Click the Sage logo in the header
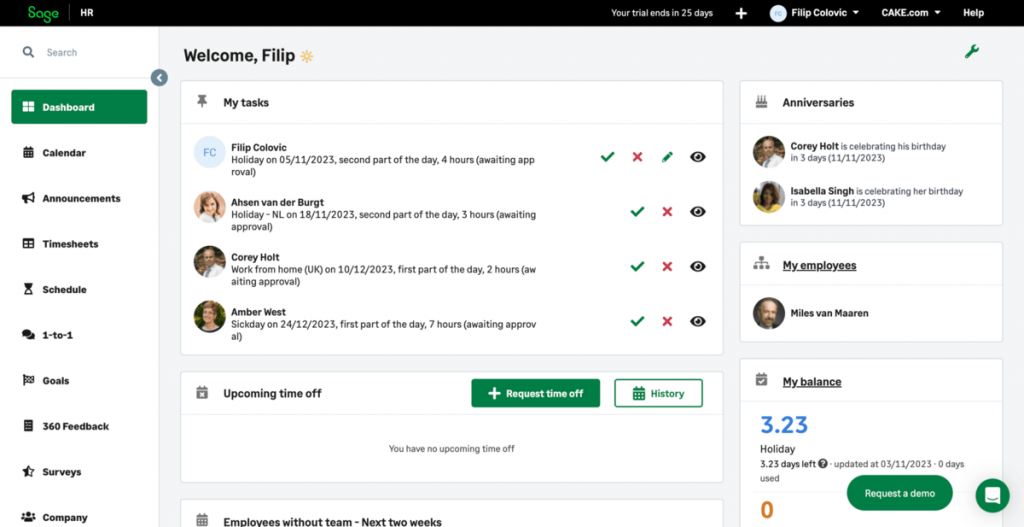Viewport: 1024px width, 527px height. (43, 13)
